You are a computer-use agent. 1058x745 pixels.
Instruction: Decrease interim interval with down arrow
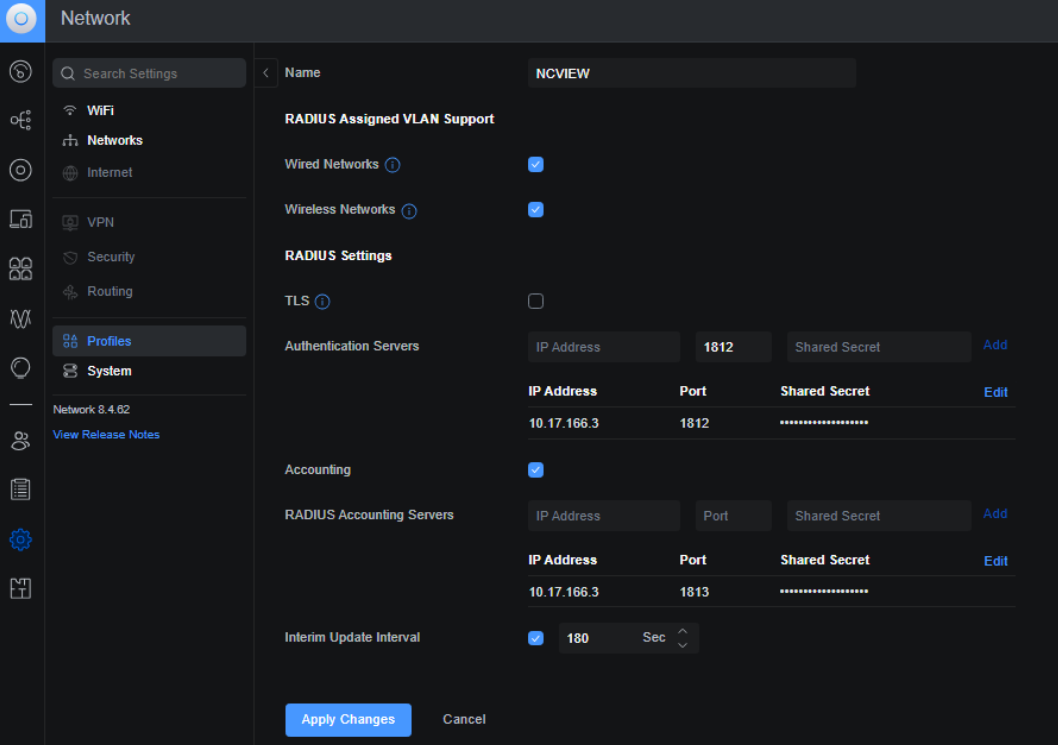pos(683,646)
